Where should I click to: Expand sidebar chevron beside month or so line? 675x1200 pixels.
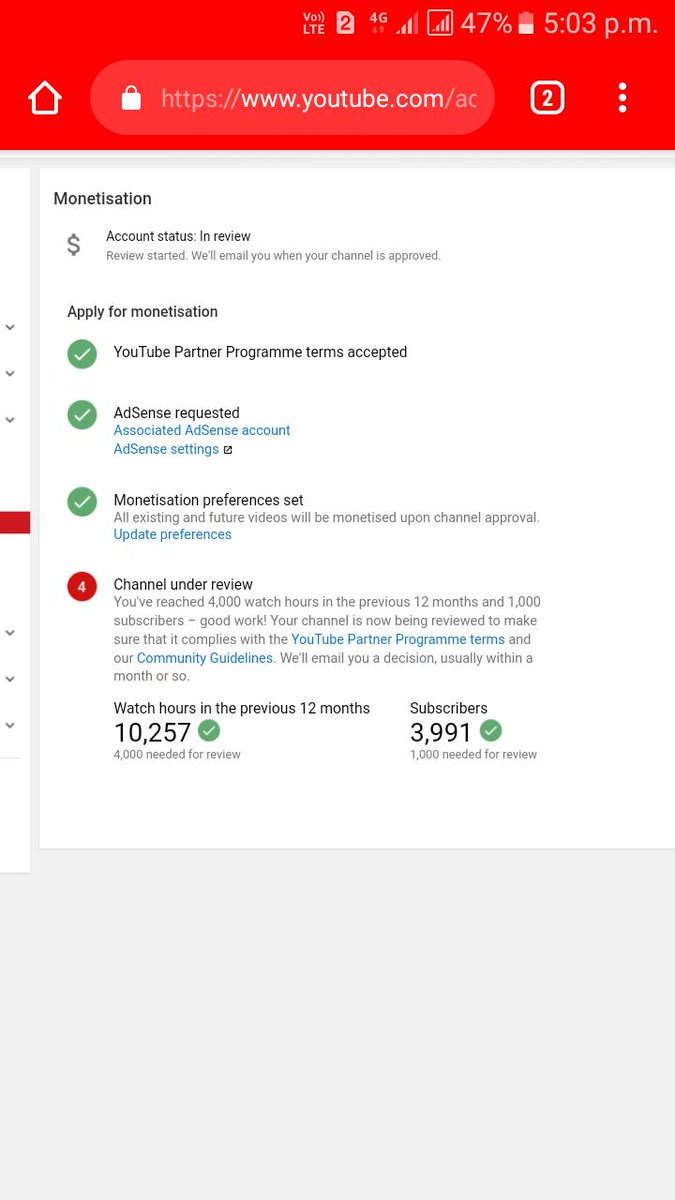10,679
